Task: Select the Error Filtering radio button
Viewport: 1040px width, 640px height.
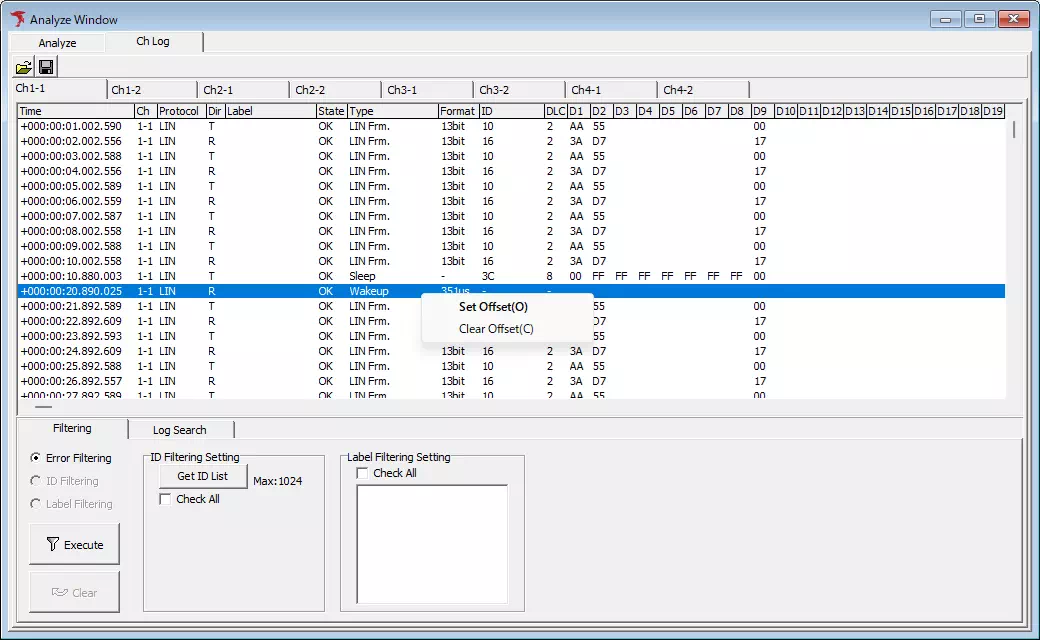Action: (x=36, y=458)
